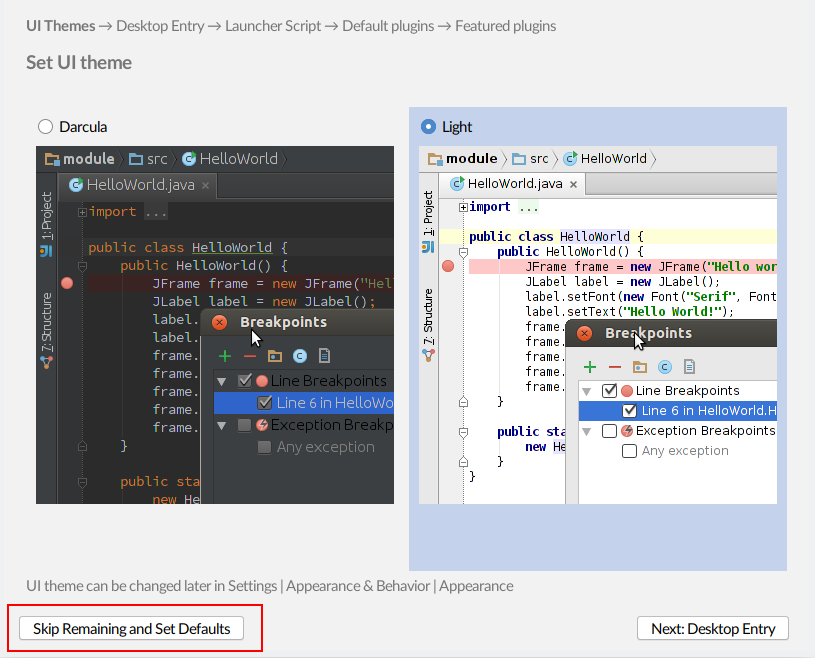Click Exception Breakpoints lightning icon in Darcula preview

[262, 425]
